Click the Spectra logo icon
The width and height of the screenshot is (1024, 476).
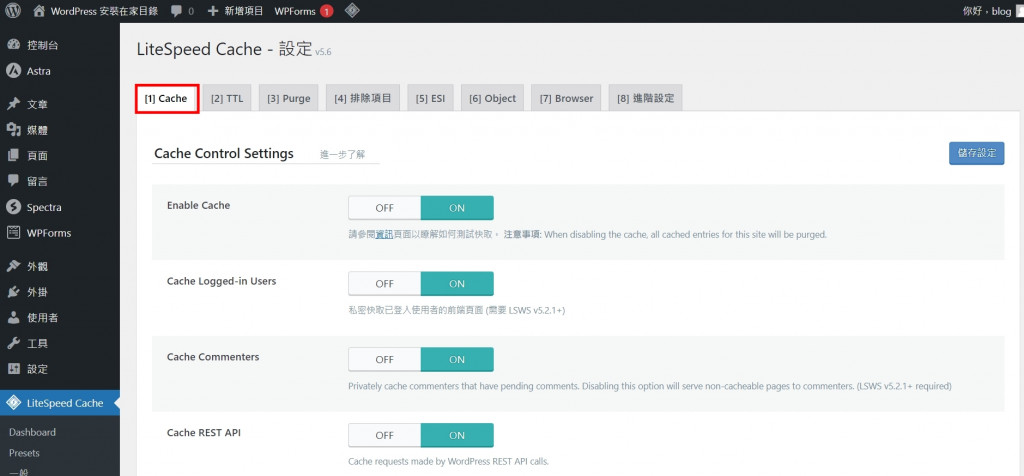pyautogui.click(x=13, y=207)
